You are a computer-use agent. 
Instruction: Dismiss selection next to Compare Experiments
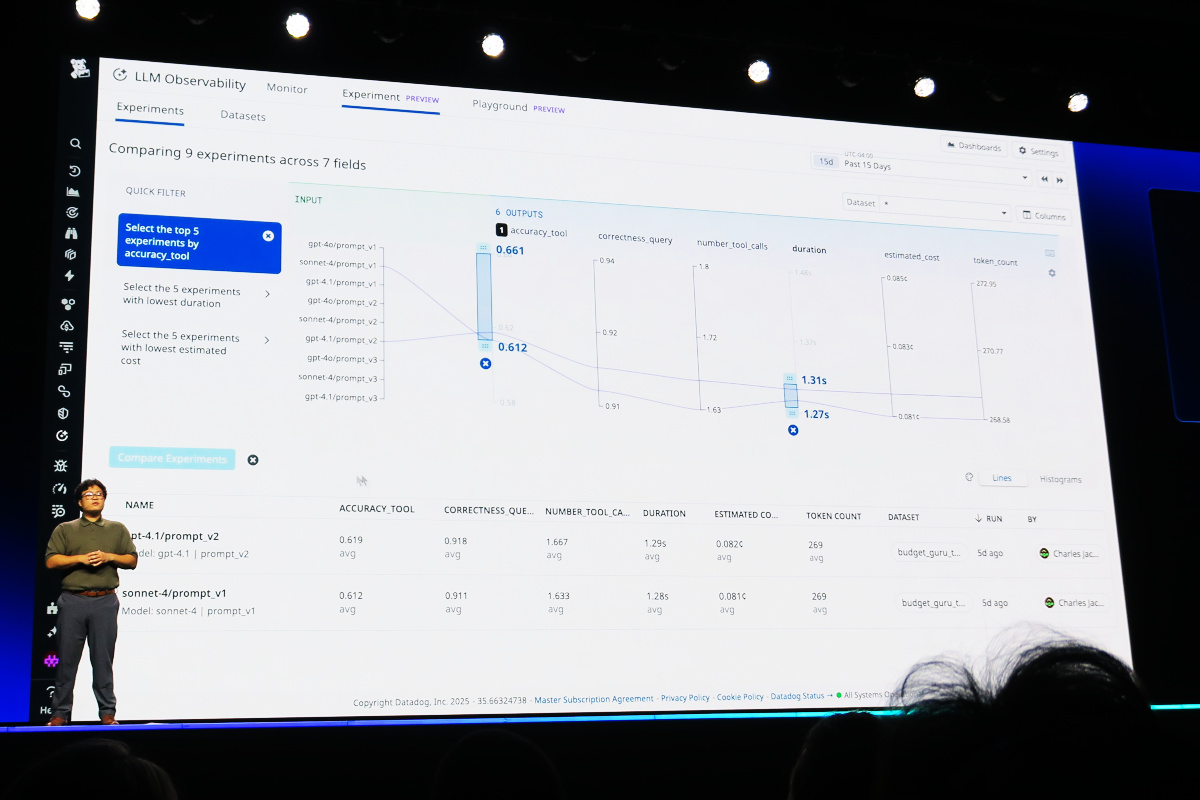click(x=253, y=460)
